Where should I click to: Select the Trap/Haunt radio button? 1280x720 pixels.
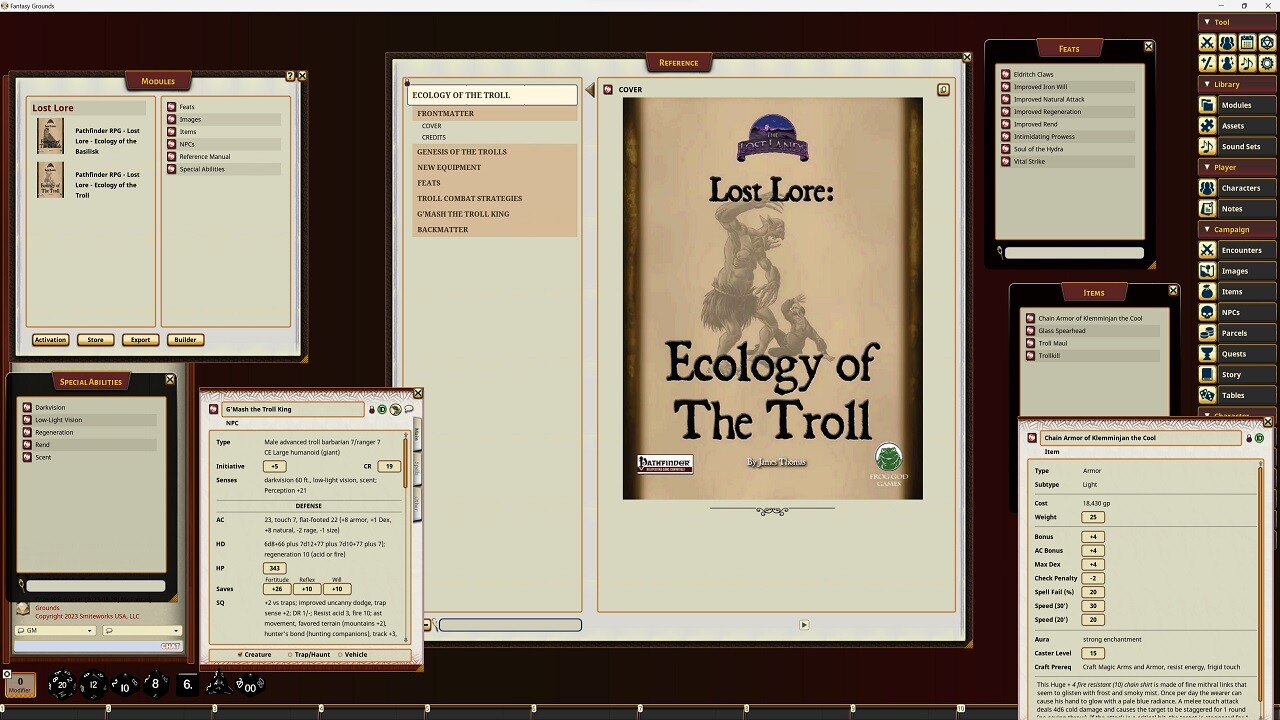pyautogui.click(x=290, y=655)
